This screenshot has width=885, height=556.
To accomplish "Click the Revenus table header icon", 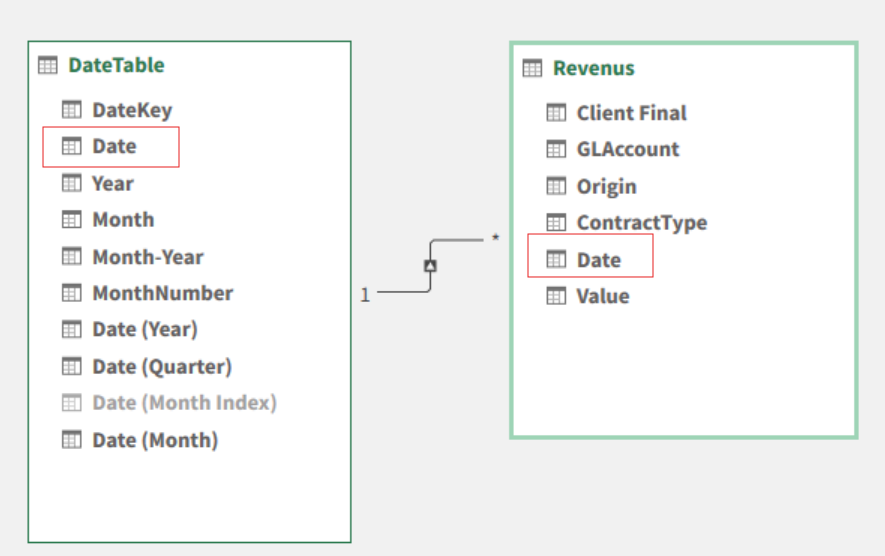I will click(532, 68).
